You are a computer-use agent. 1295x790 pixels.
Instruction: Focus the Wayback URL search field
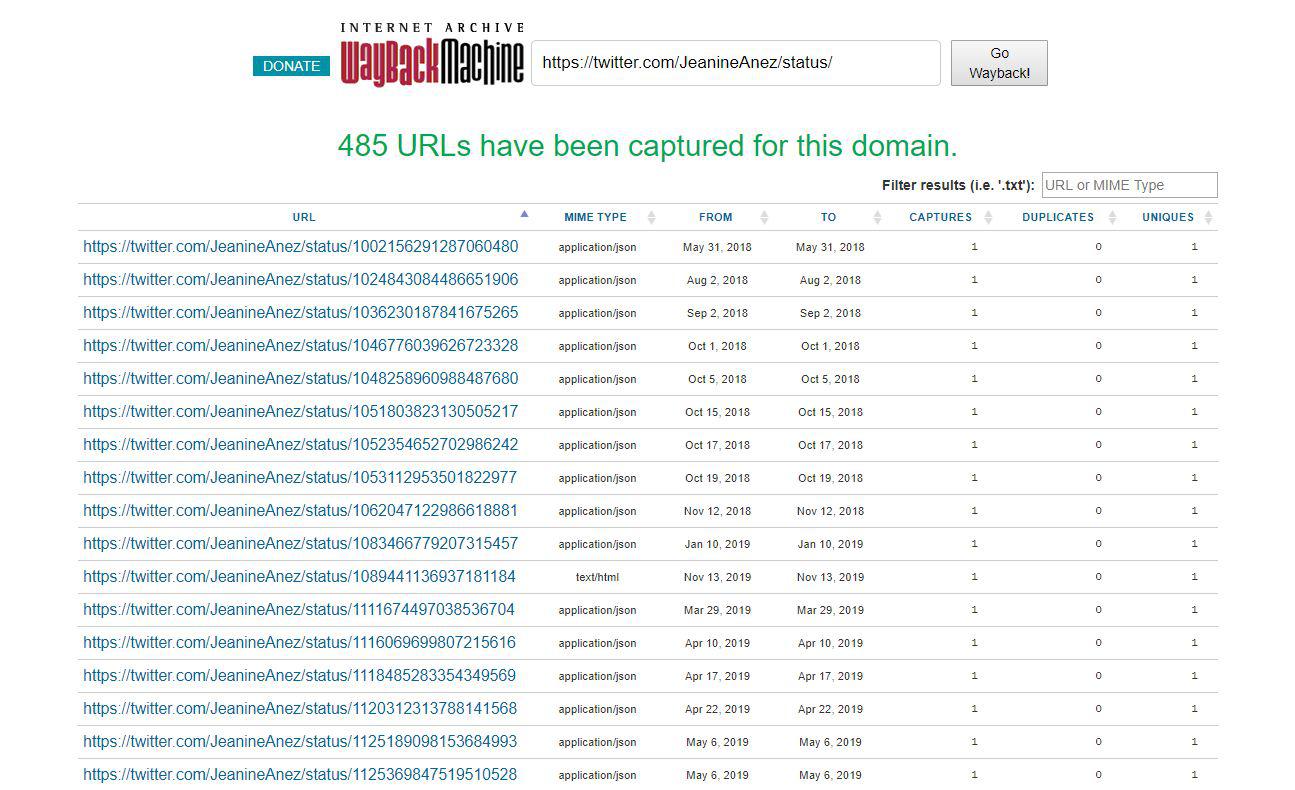coord(735,63)
